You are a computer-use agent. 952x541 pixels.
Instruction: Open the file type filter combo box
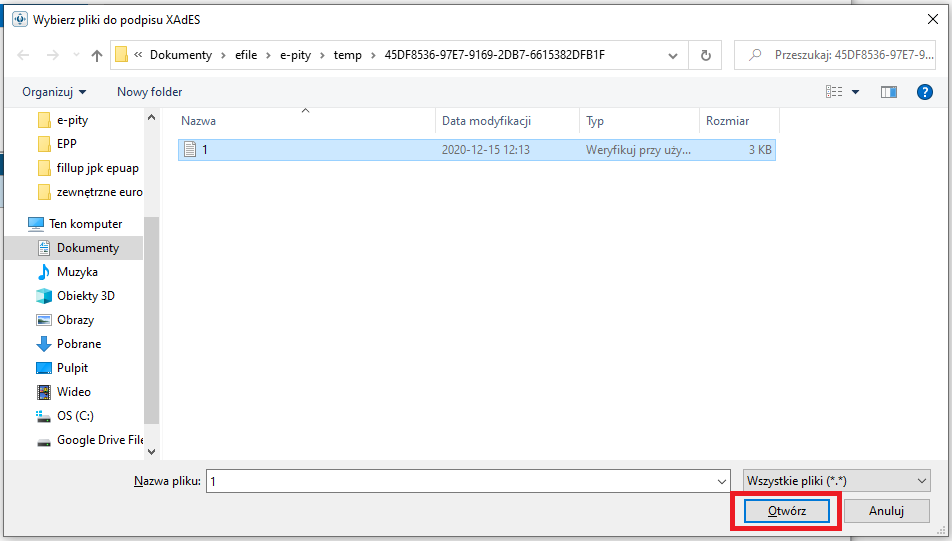pyautogui.click(x=836, y=481)
